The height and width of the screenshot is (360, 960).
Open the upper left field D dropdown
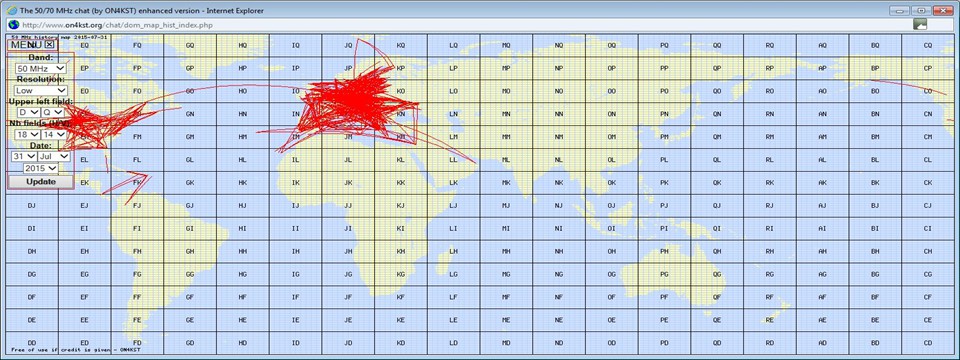click(x=28, y=113)
